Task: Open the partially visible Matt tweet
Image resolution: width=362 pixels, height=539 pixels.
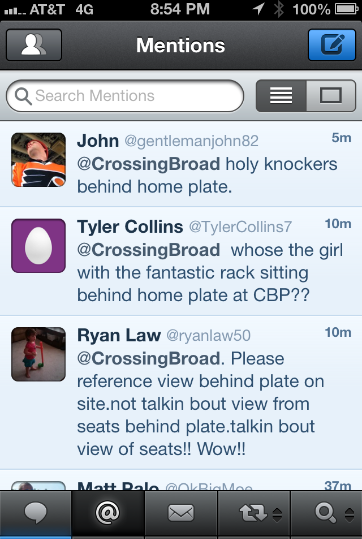Action: 181,481
